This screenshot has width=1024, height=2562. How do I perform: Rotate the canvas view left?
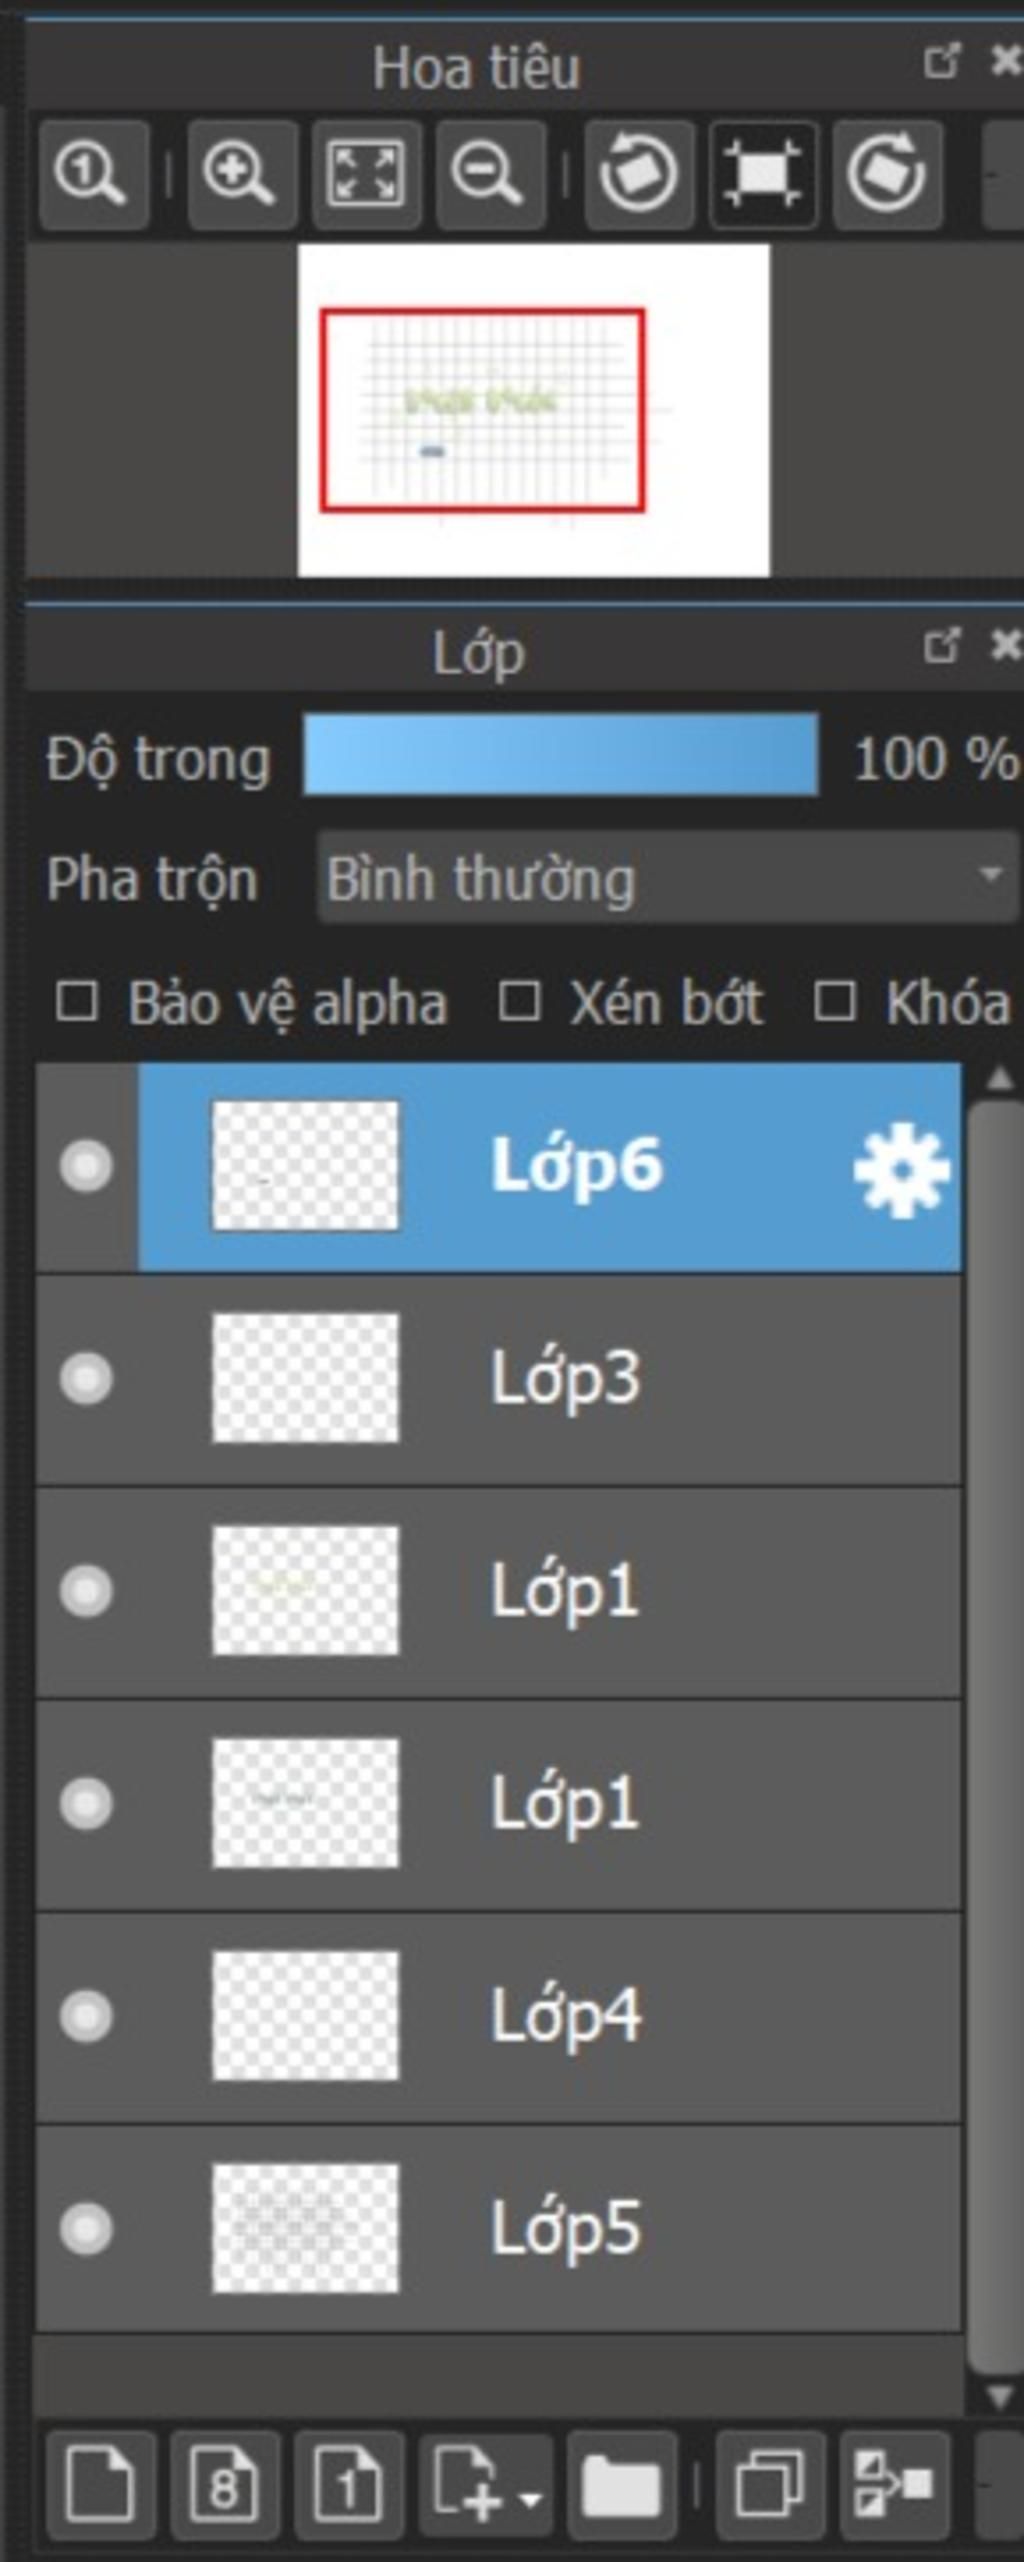639,174
